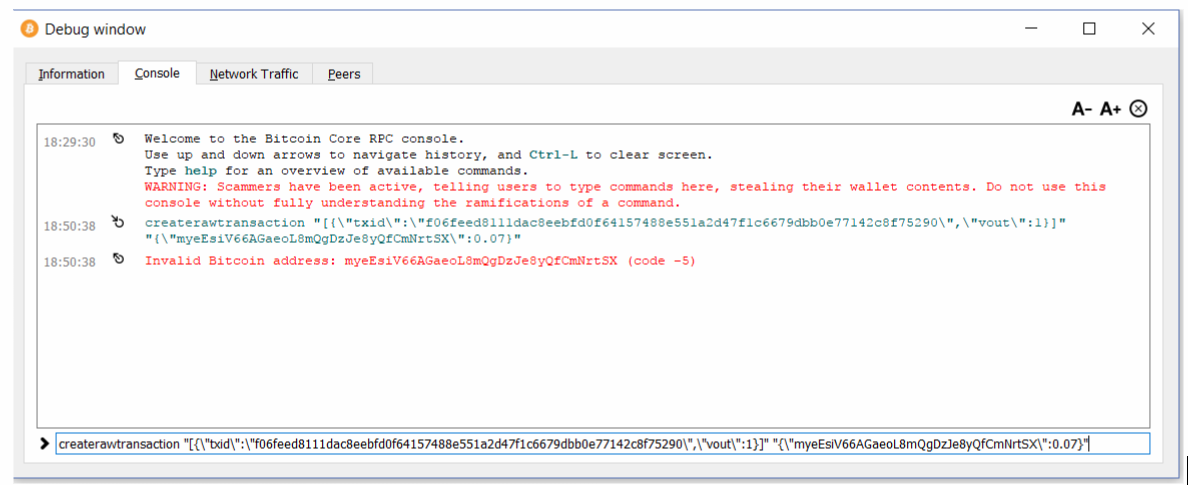Click the 'Debug window' title text

tap(95, 29)
